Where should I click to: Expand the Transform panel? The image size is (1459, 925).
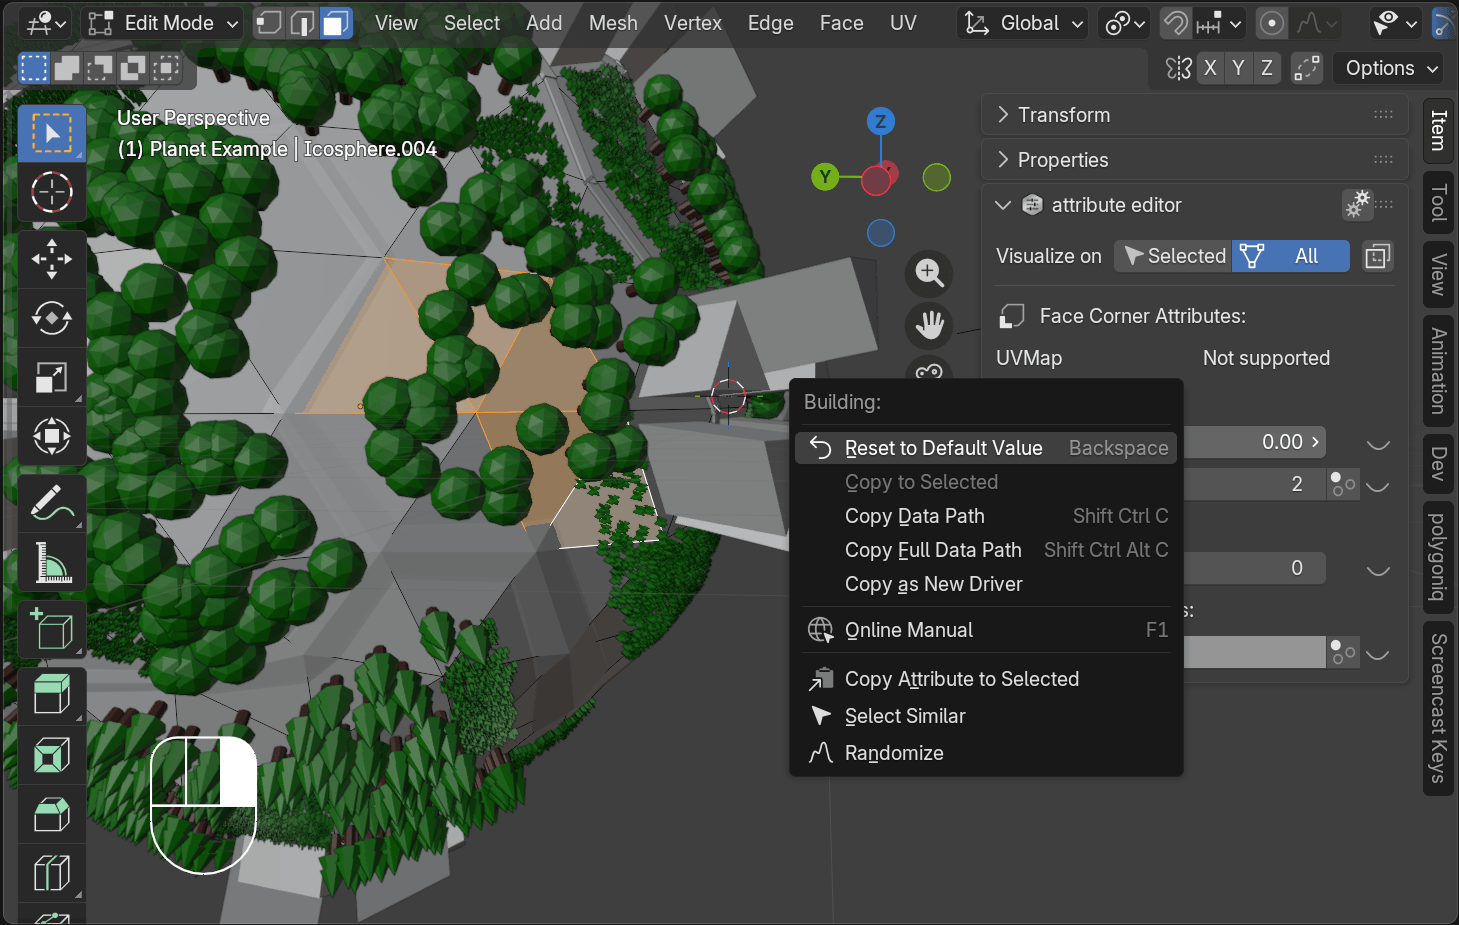(1195, 115)
